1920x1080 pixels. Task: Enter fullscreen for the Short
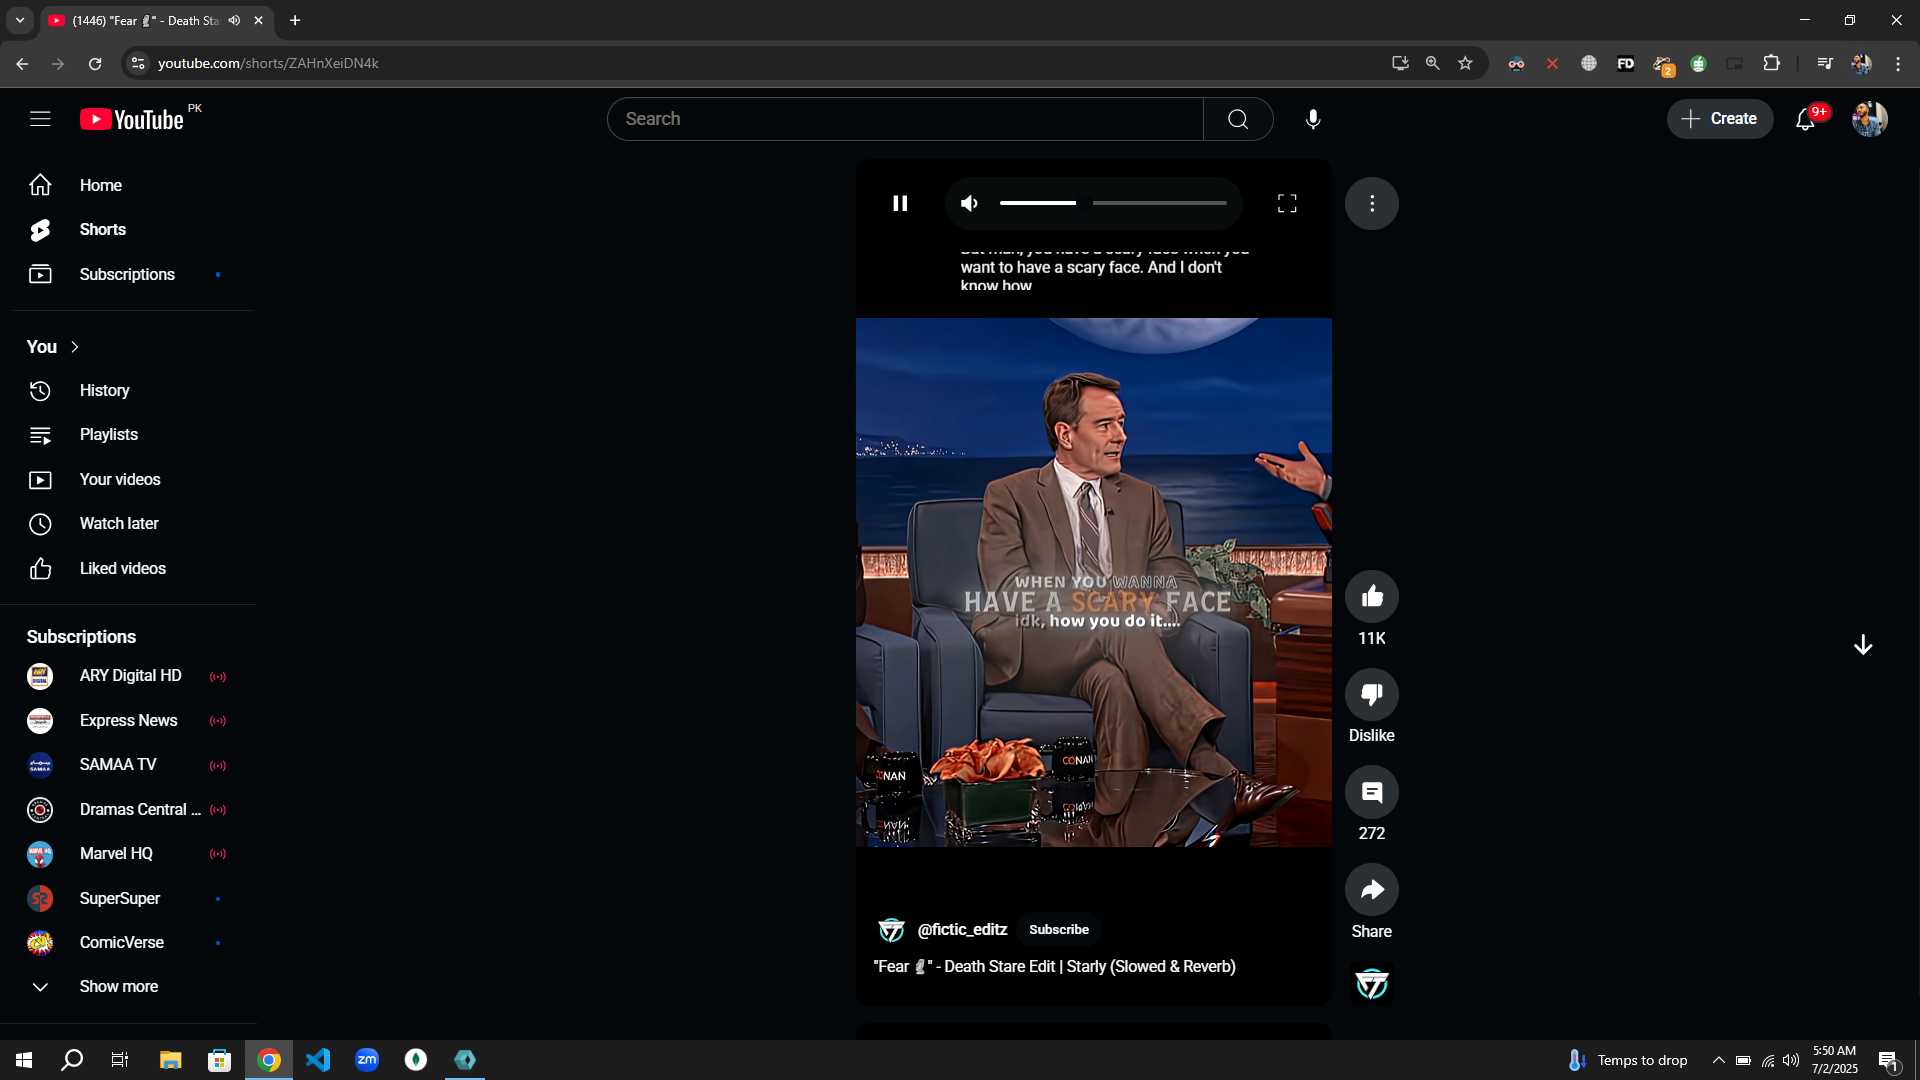click(x=1287, y=203)
